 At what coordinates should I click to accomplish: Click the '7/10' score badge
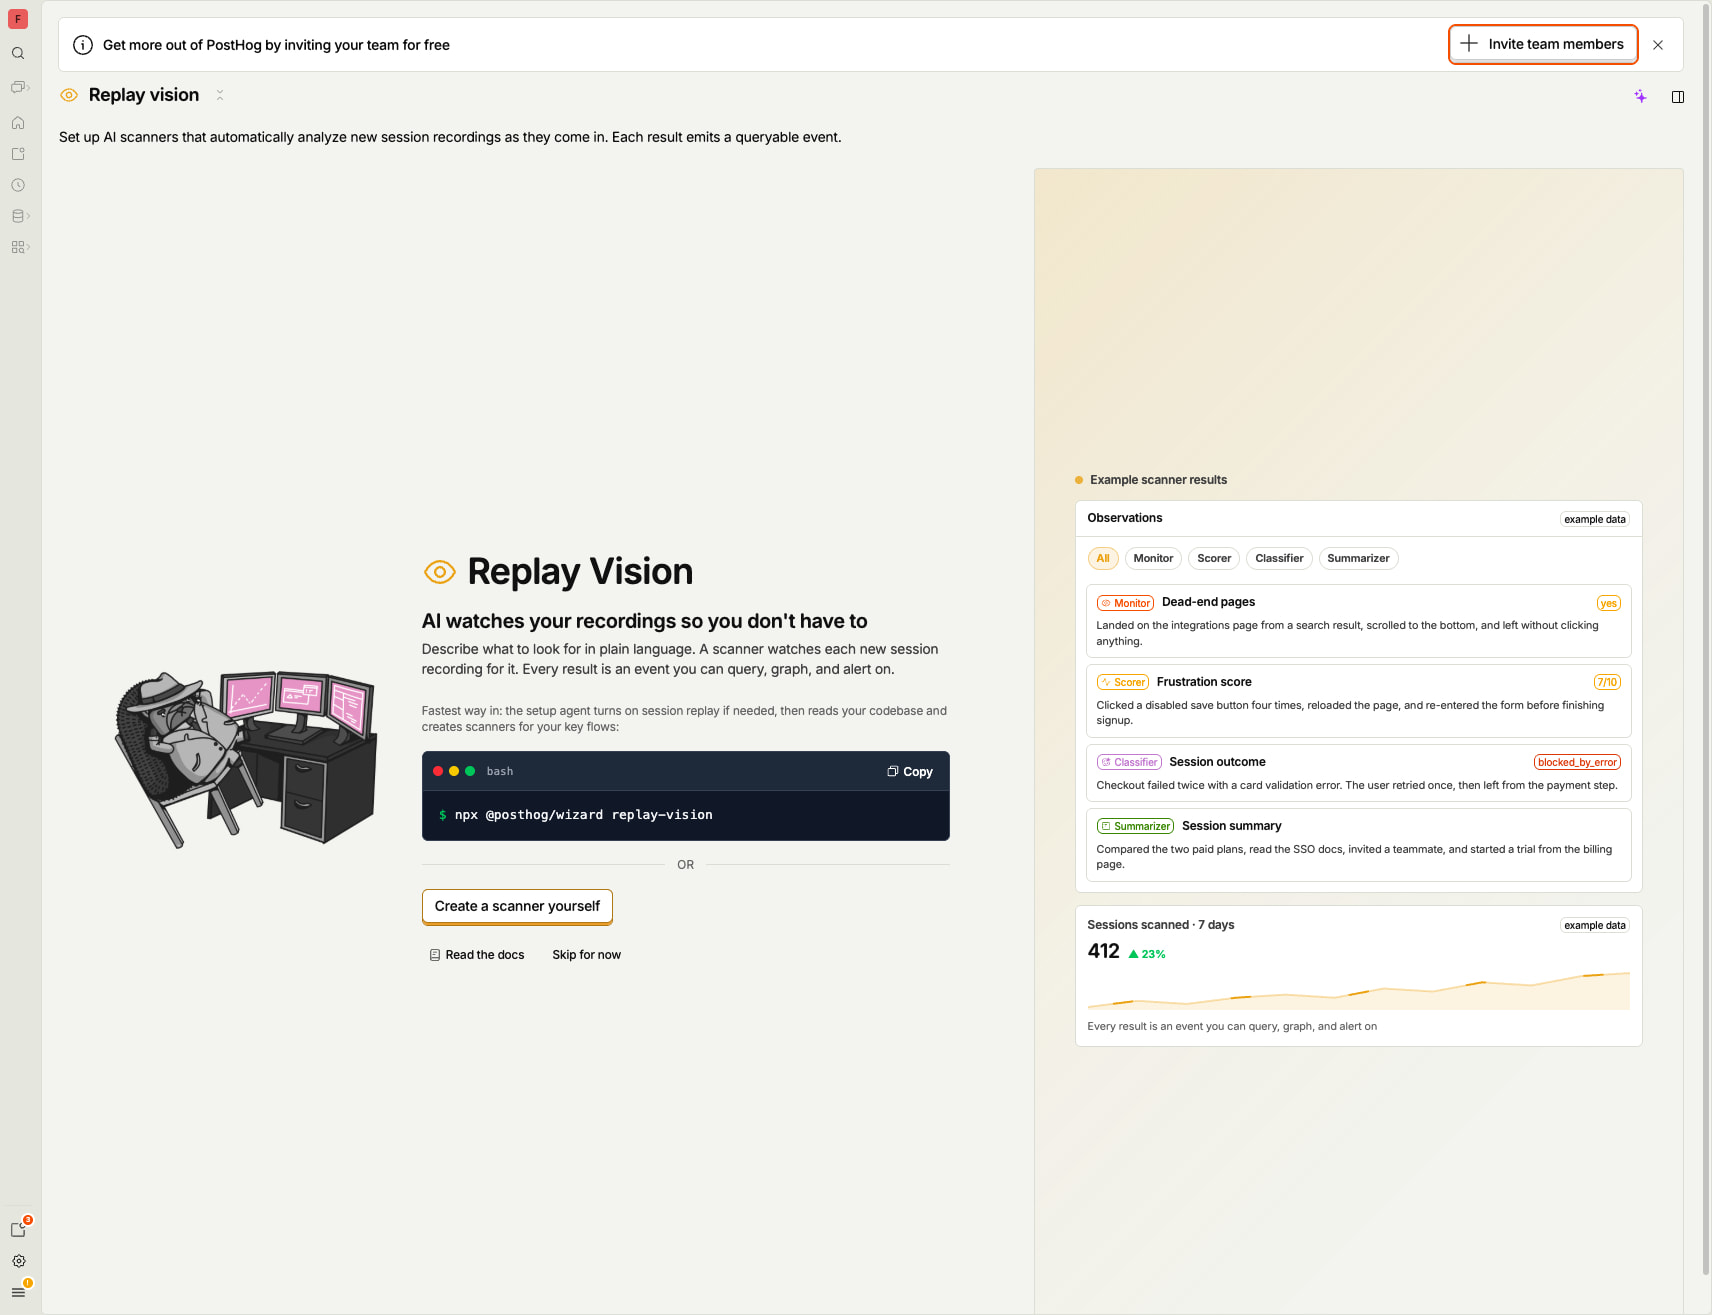pos(1607,682)
